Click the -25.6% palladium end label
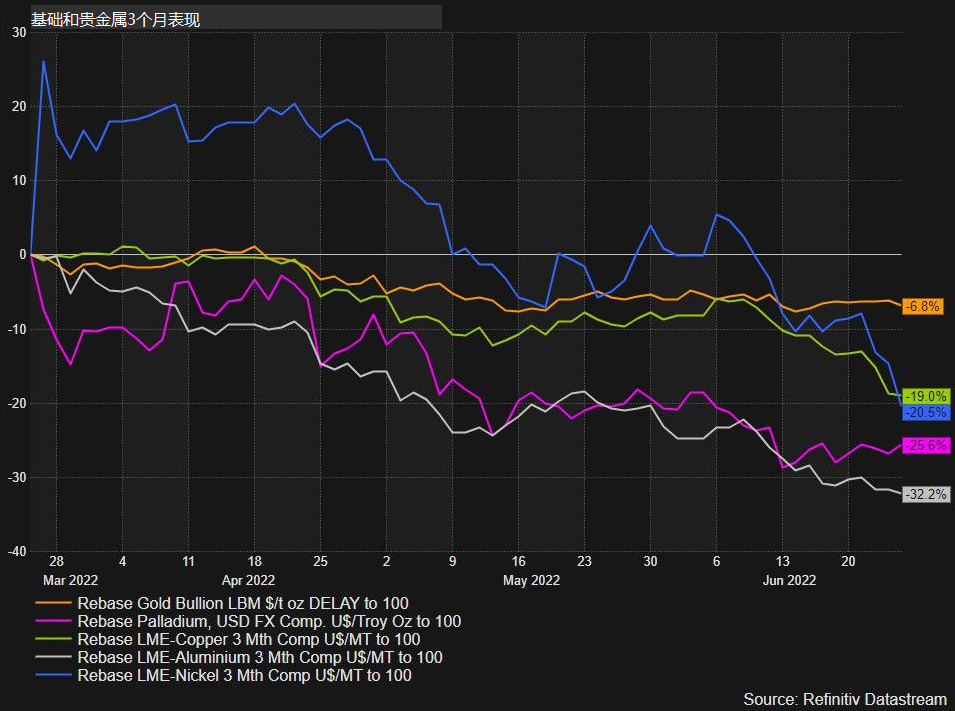 926,445
